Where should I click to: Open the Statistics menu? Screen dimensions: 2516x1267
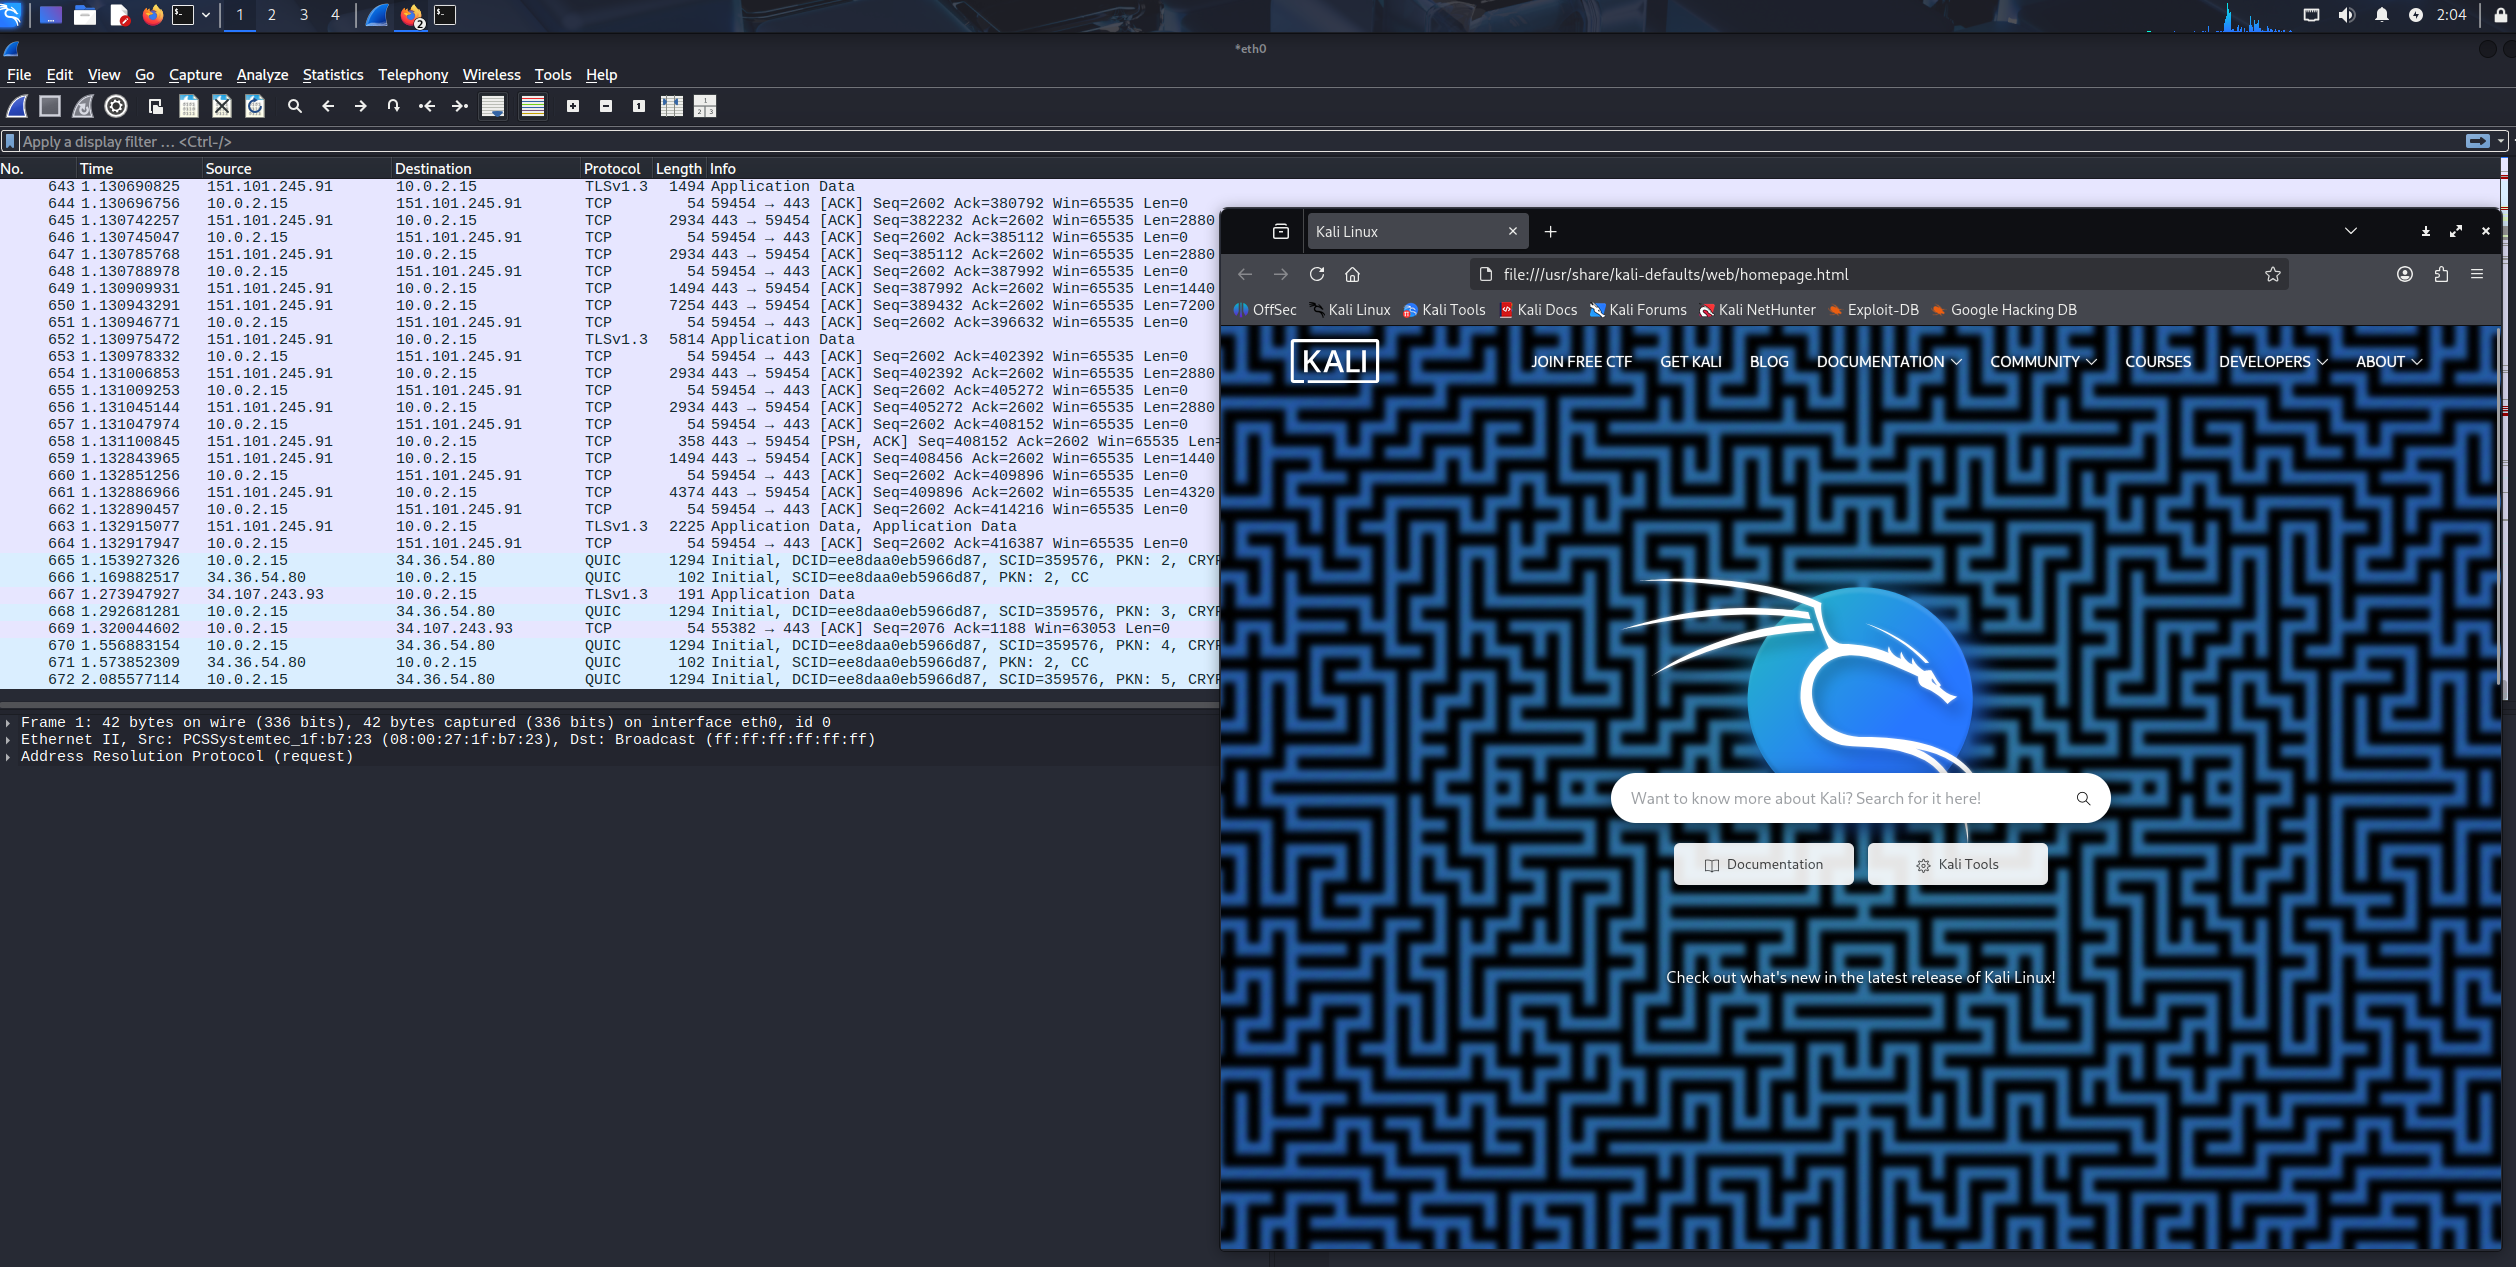pyautogui.click(x=333, y=75)
